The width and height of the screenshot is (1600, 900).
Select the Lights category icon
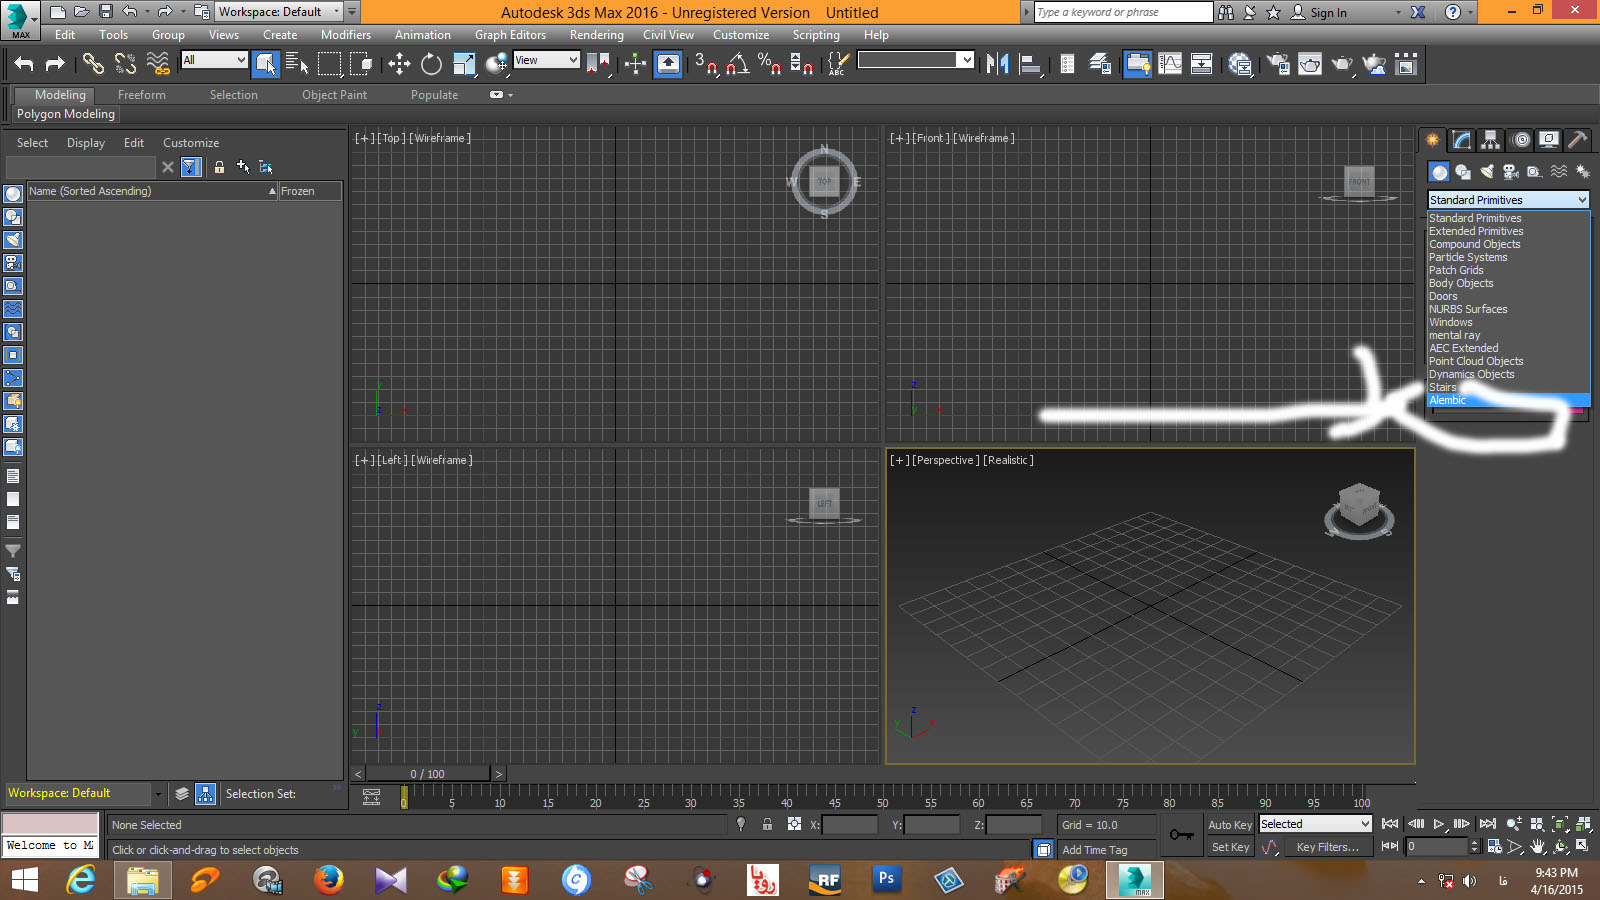(x=1487, y=172)
